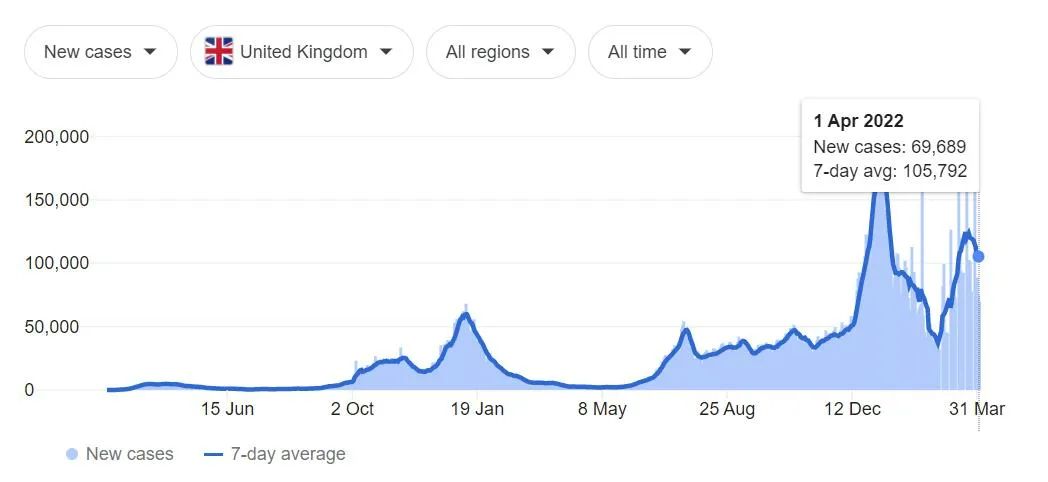The image size is (1048, 482).
Task: Click the 7-day average legend line
Action: 213,455
